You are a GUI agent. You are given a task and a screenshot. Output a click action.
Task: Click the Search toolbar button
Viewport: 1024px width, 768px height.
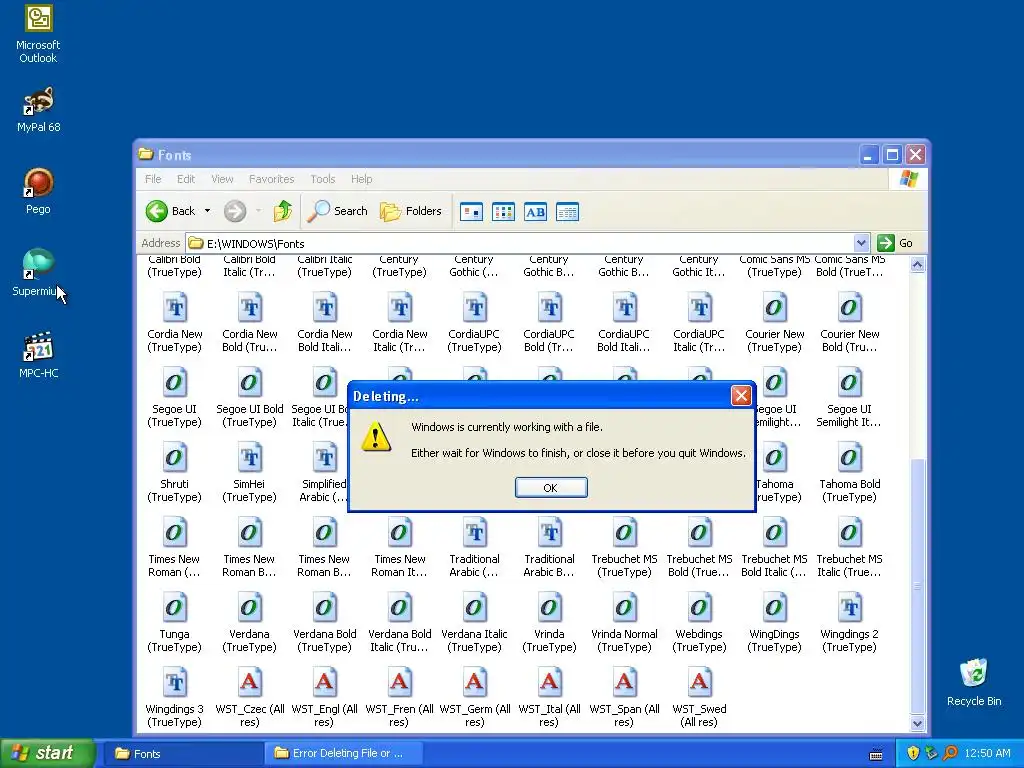[x=338, y=211]
